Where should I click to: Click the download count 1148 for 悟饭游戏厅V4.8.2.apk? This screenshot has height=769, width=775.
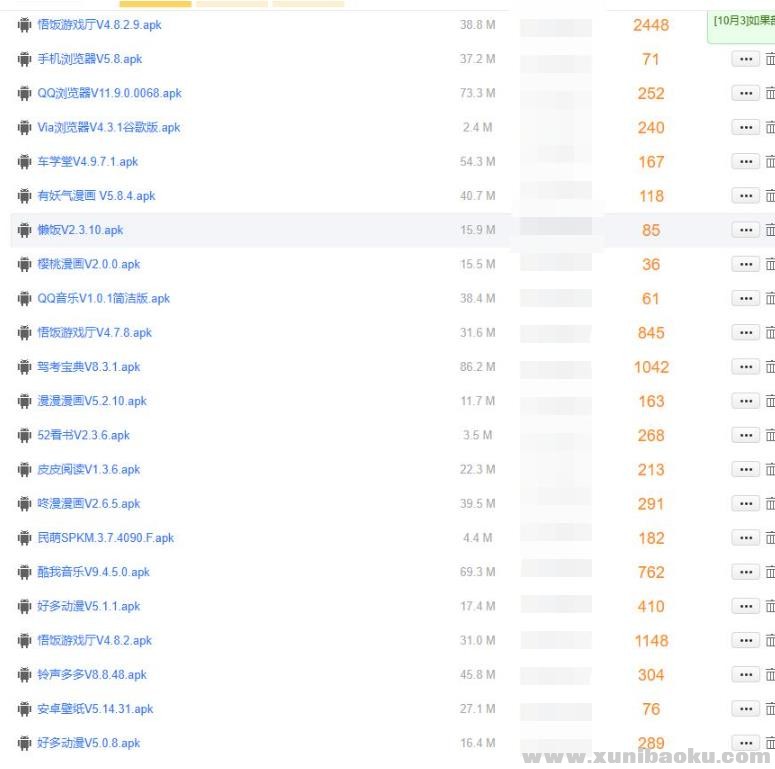click(651, 641)
